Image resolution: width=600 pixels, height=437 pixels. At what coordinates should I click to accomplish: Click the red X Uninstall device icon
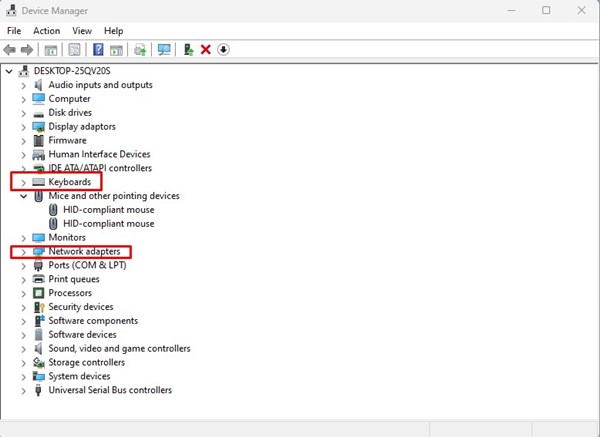[206, 49]
